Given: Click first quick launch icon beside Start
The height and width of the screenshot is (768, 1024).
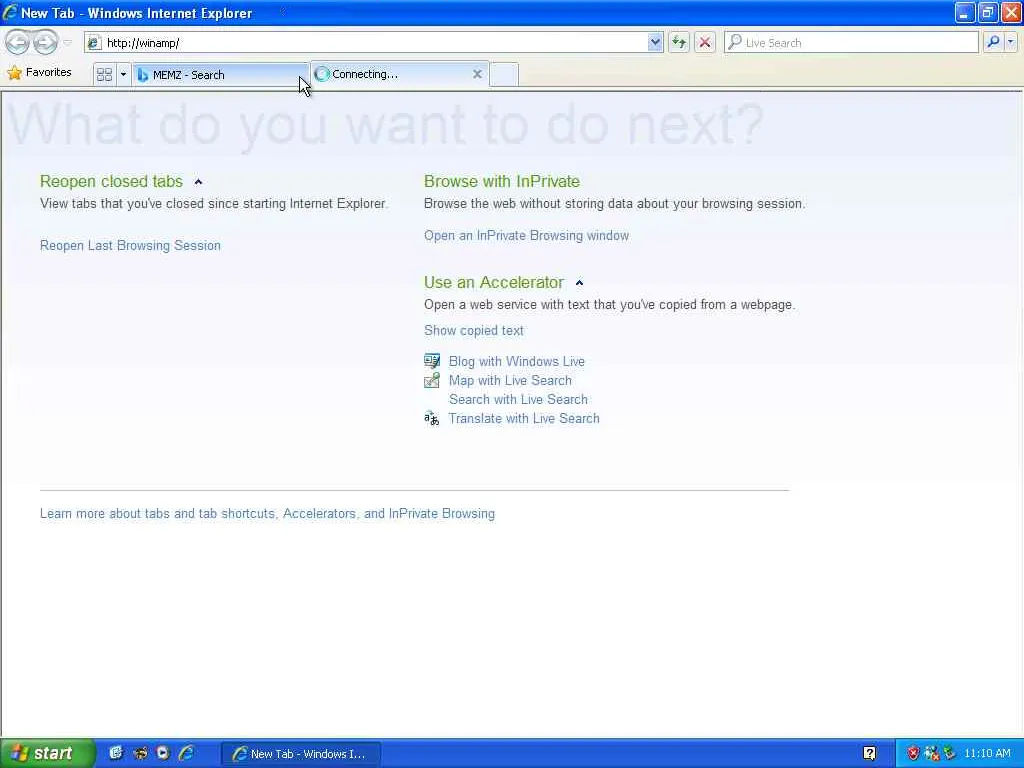Looking at the screenshot, I should click(116, 753).
